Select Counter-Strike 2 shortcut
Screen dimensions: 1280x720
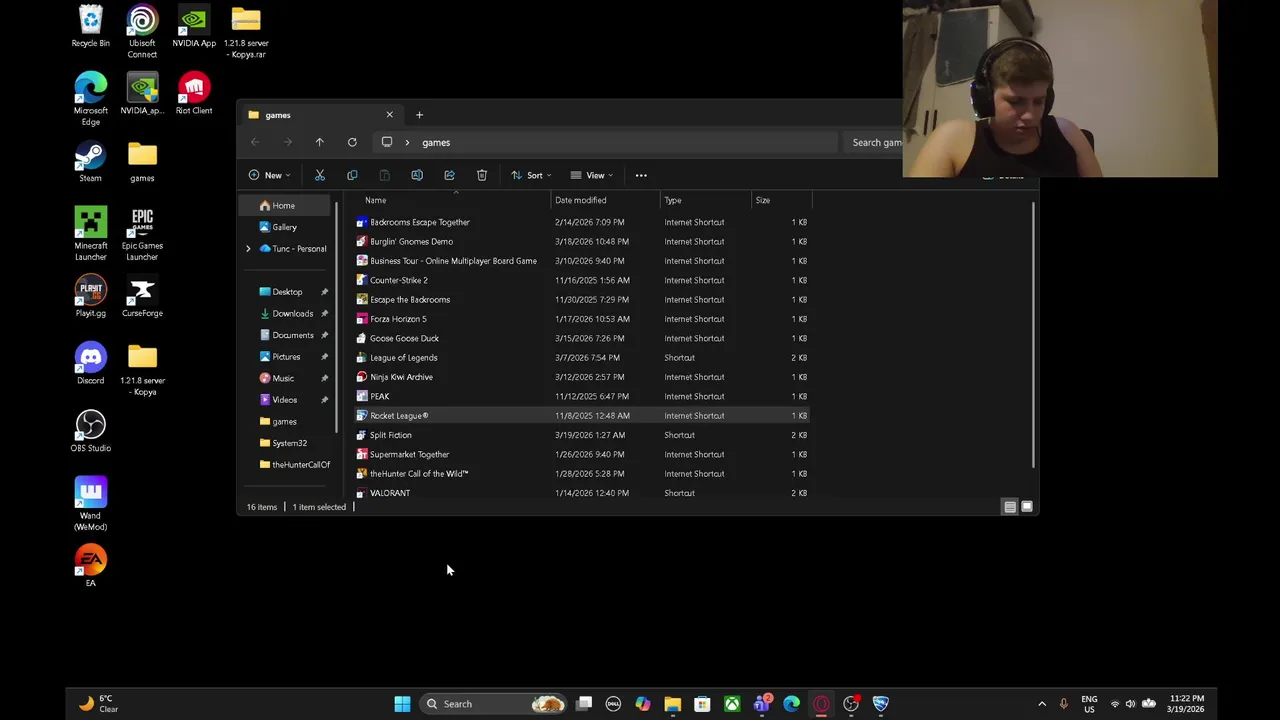pos(582,280)
